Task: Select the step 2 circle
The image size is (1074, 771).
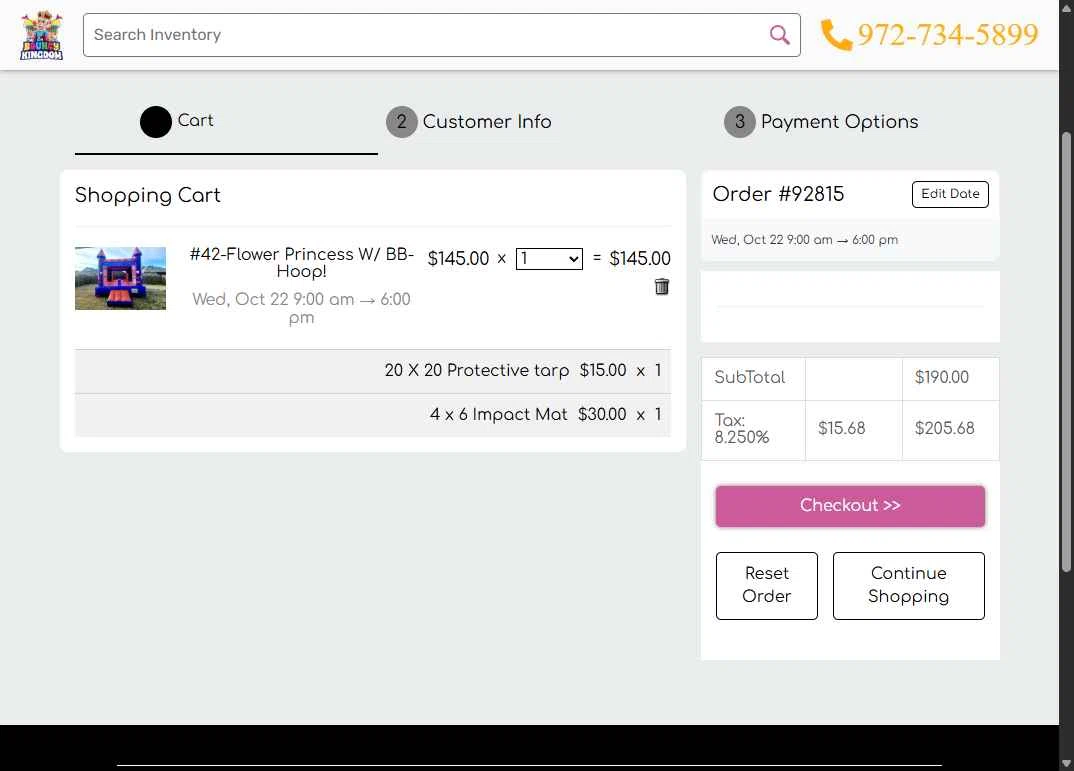Action: (401, 122)
